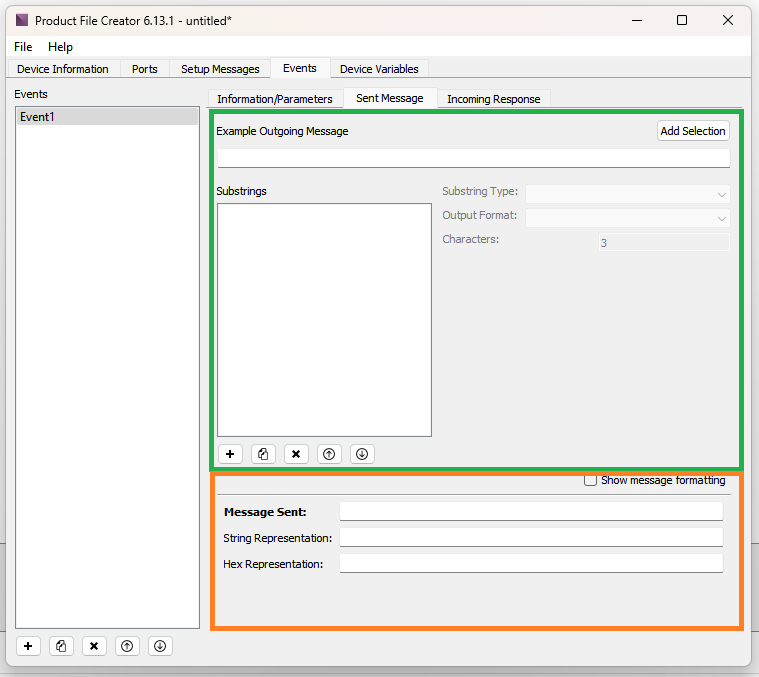Delete event using the X icon
The height and width of the screenshot is (677, 759).
click(x=94, y=646)
